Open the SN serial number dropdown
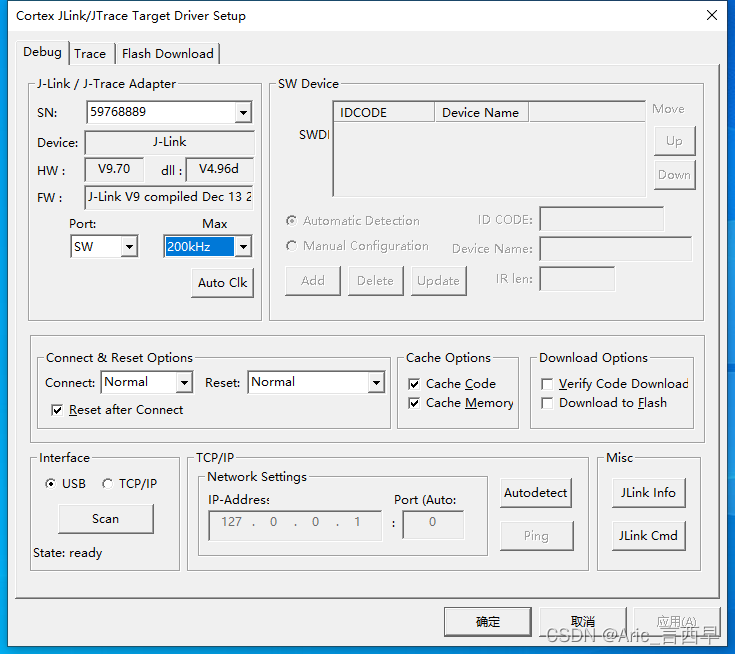This screenshot has height=654, width=735. coord(243,113)
